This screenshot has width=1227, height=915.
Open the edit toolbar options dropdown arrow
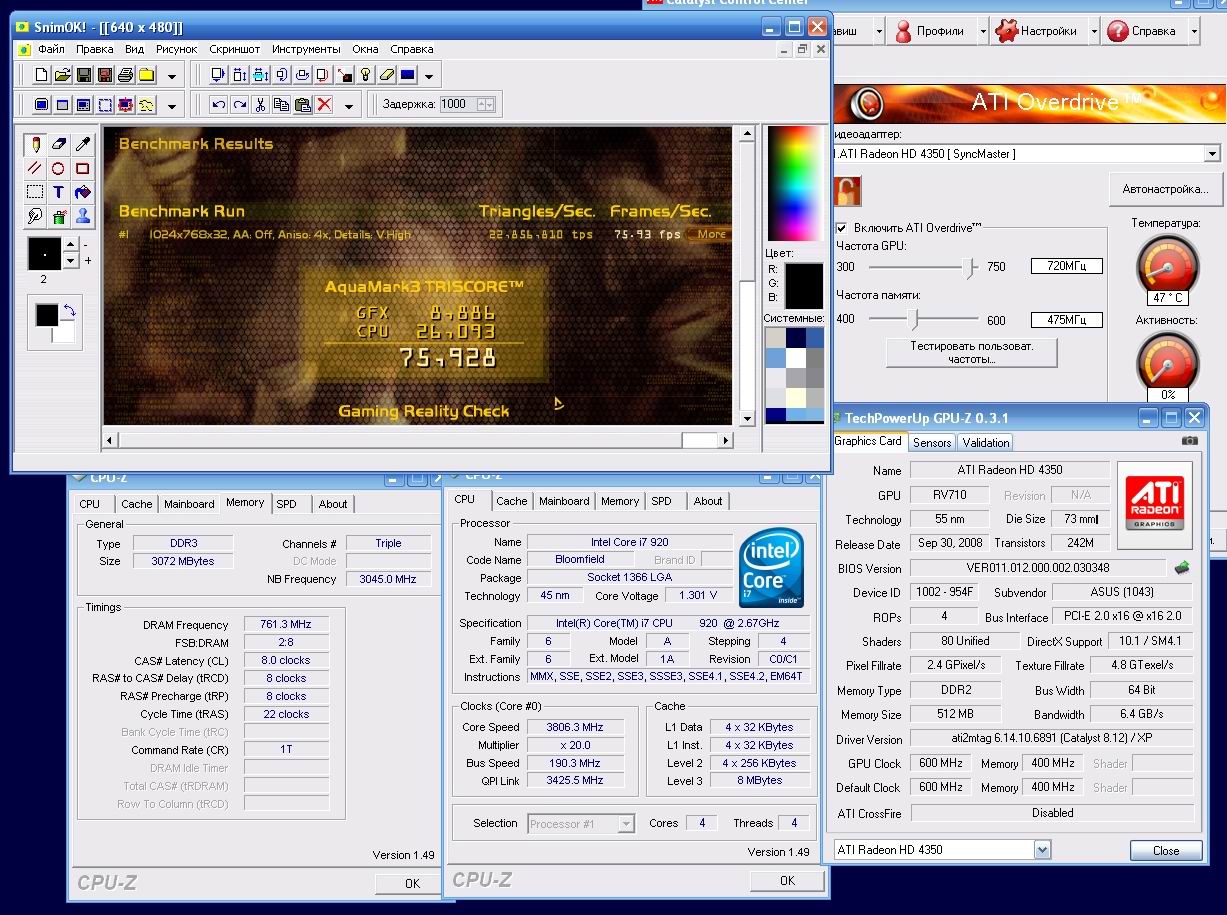point(349,106)
